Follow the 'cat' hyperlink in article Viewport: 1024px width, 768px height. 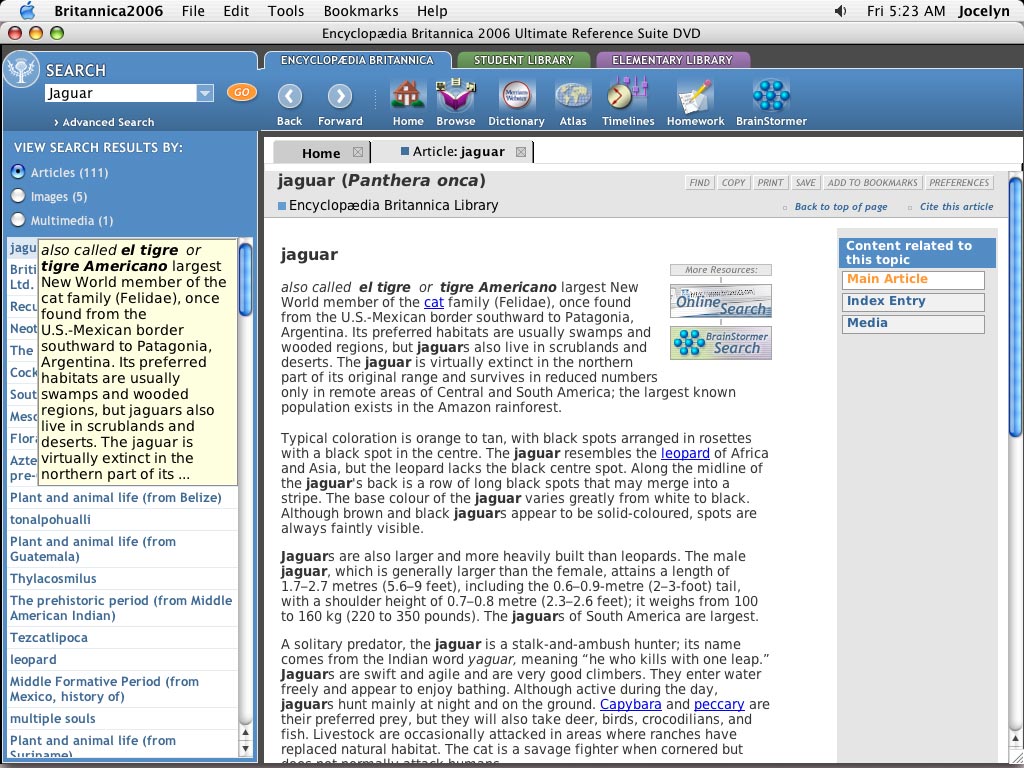pos(434,302)
